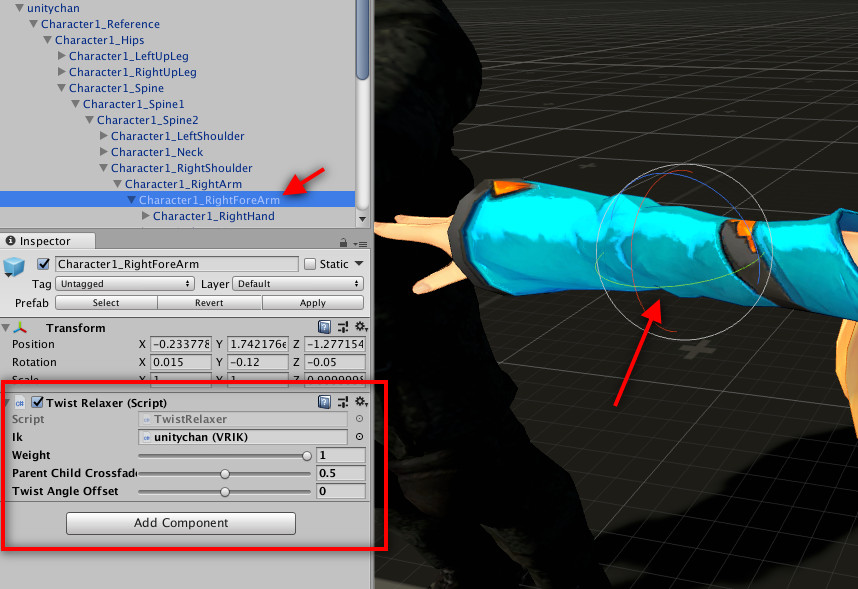Edit Rotation Y value field
Screen dimensions: 858x589
pos(257,362)
